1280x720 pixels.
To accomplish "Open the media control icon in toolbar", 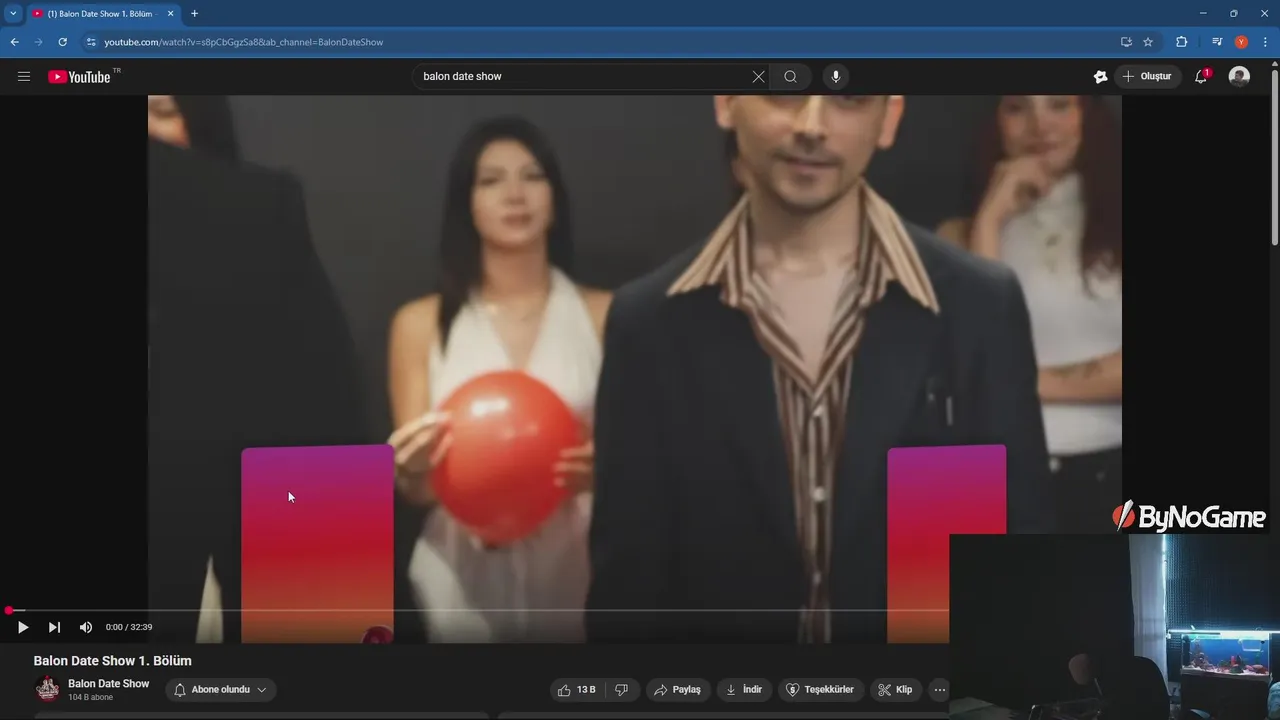I will click(x=1217, y=42).
